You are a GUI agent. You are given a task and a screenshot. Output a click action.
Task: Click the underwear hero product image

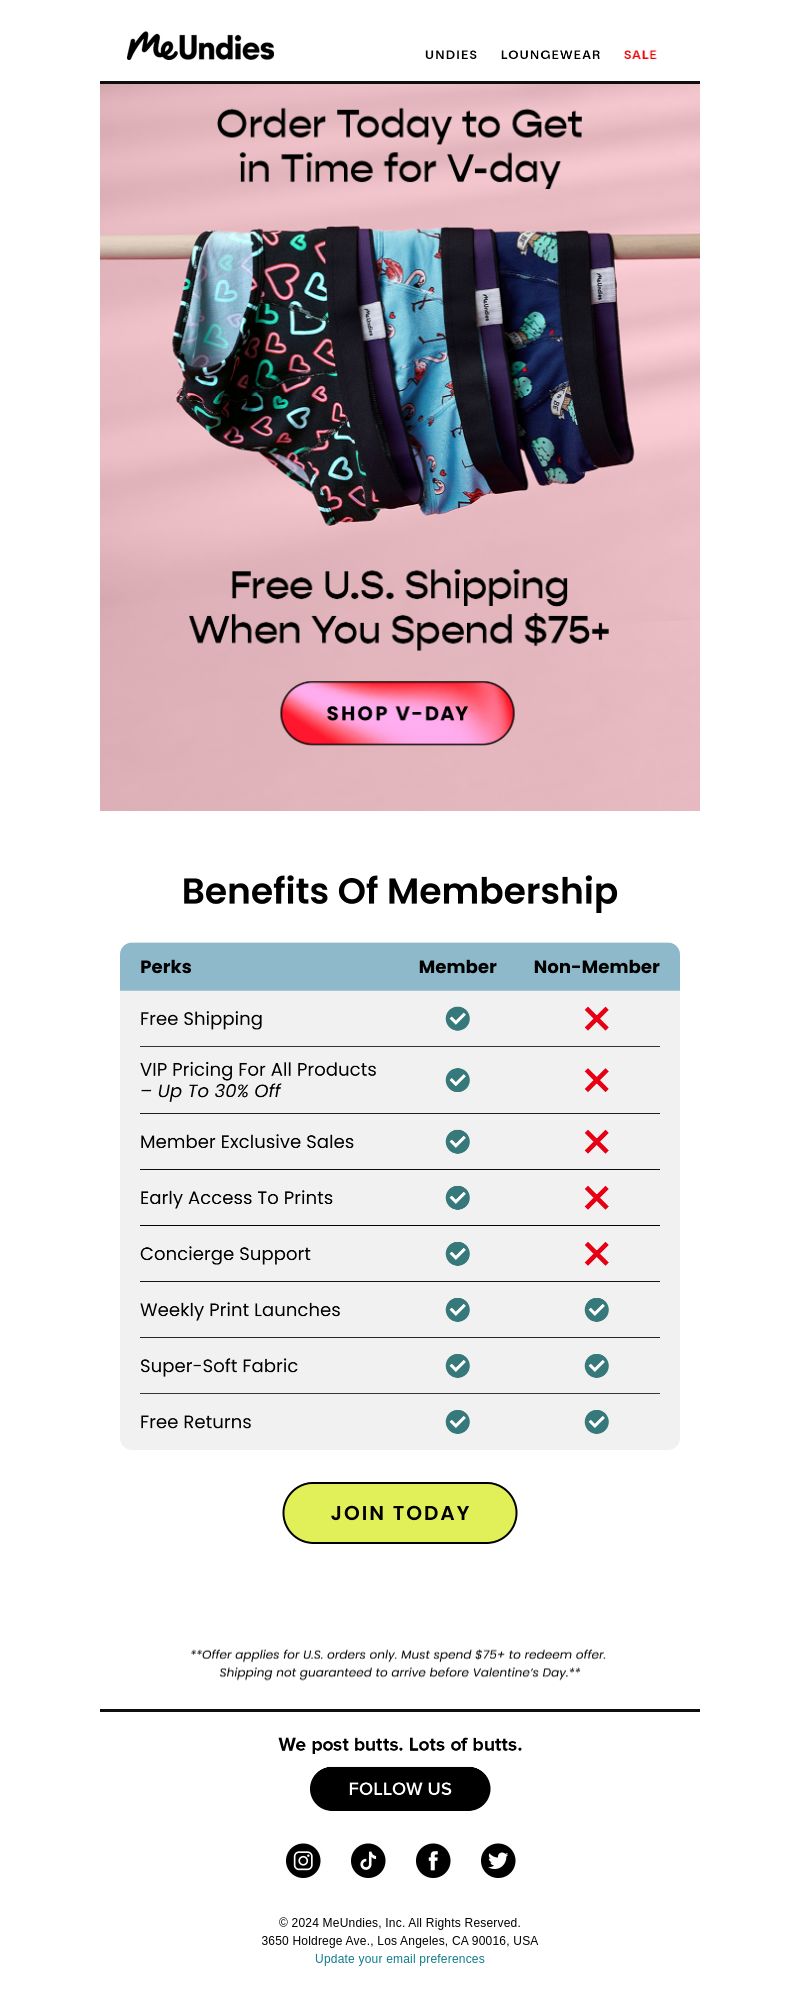[400, 370]
